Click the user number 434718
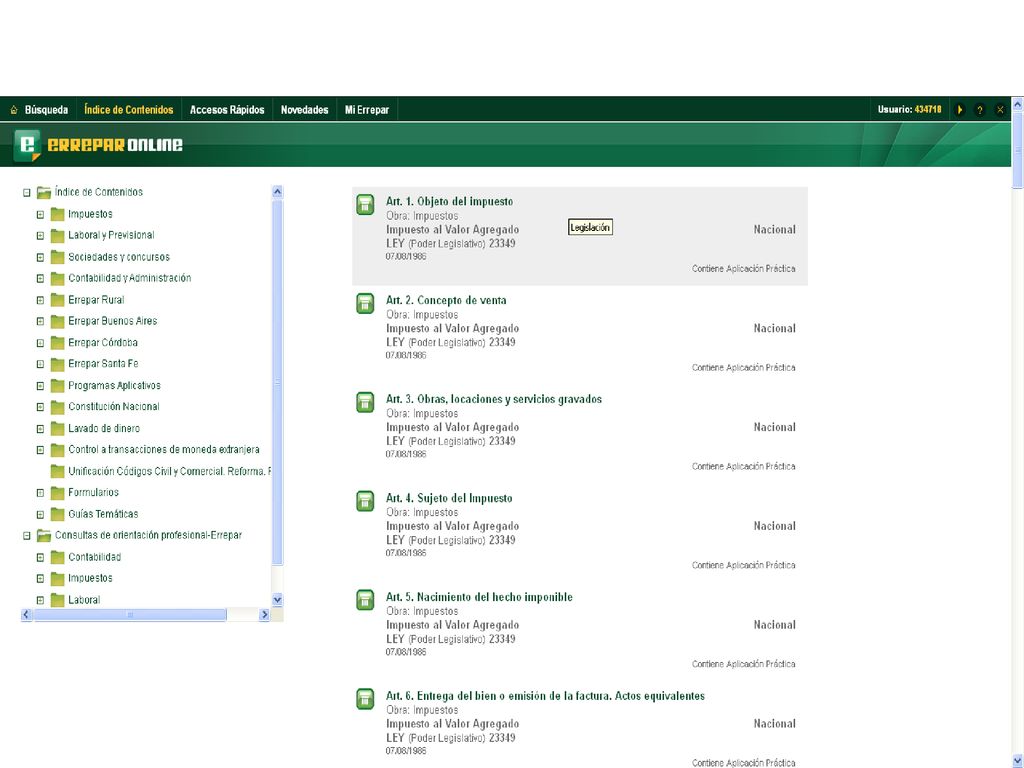 click(928, 110)
